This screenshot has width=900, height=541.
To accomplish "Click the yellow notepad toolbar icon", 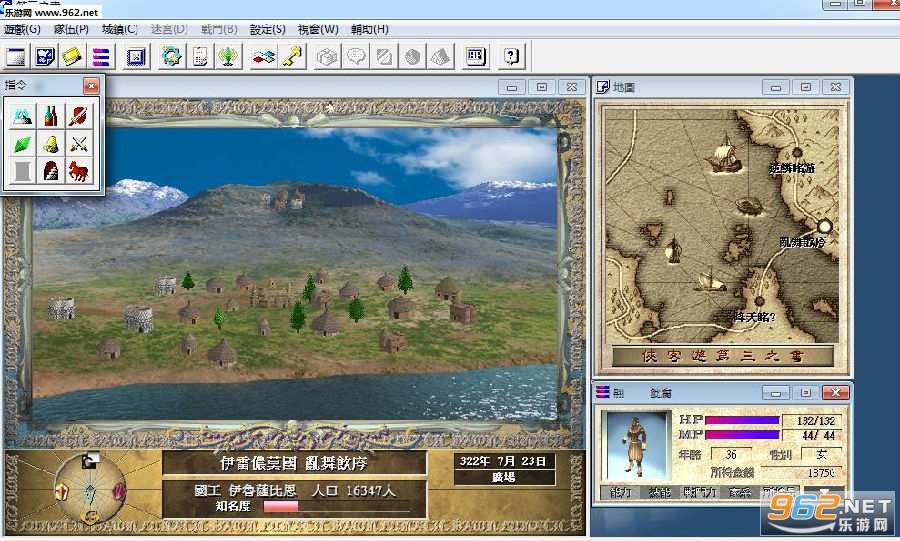I will pos(73,57).
